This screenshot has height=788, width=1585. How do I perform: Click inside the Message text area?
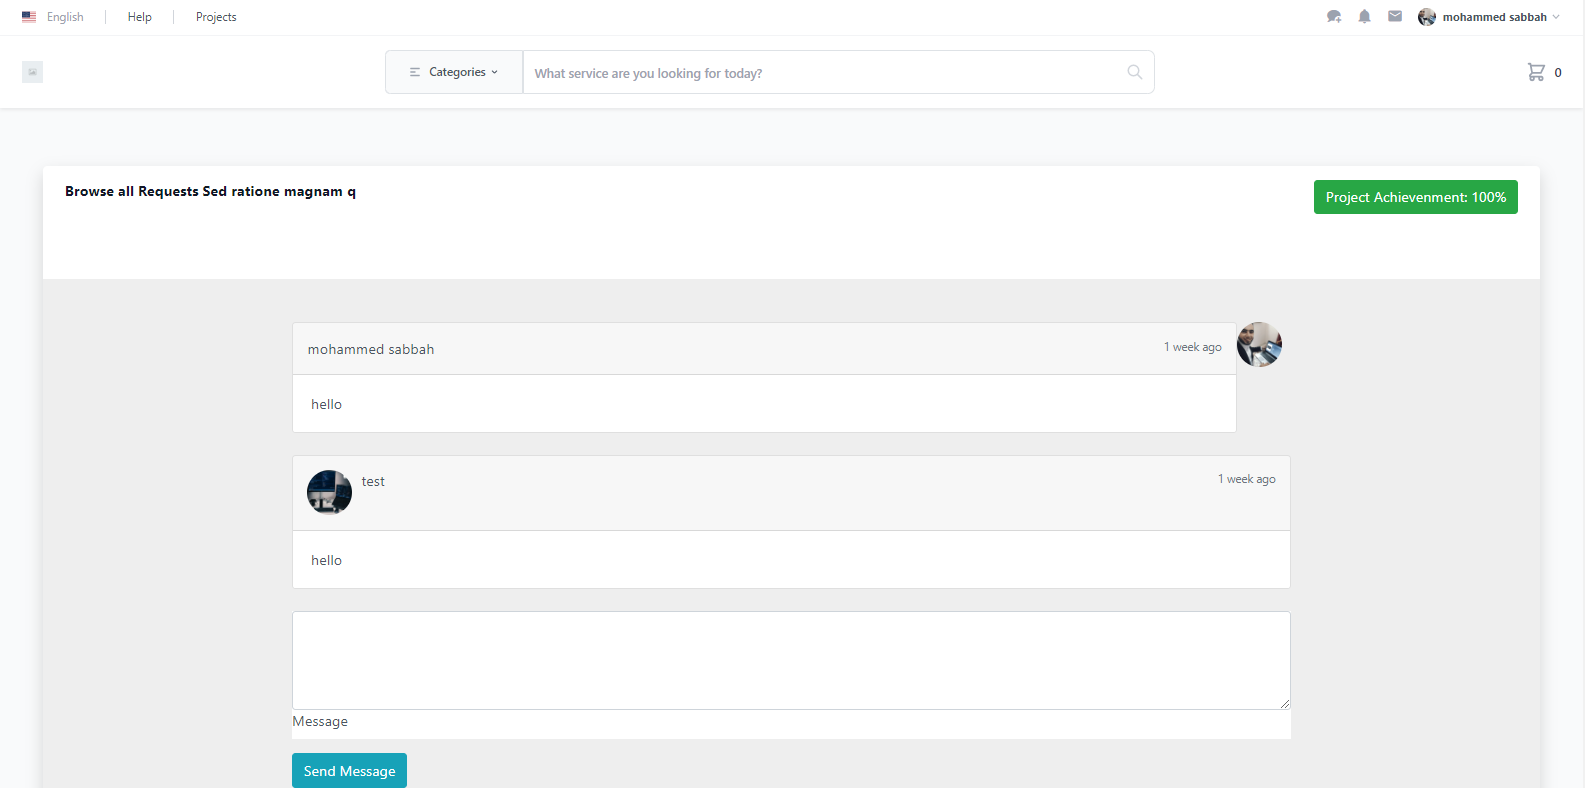pyautogui.click(x=790, y=660)
